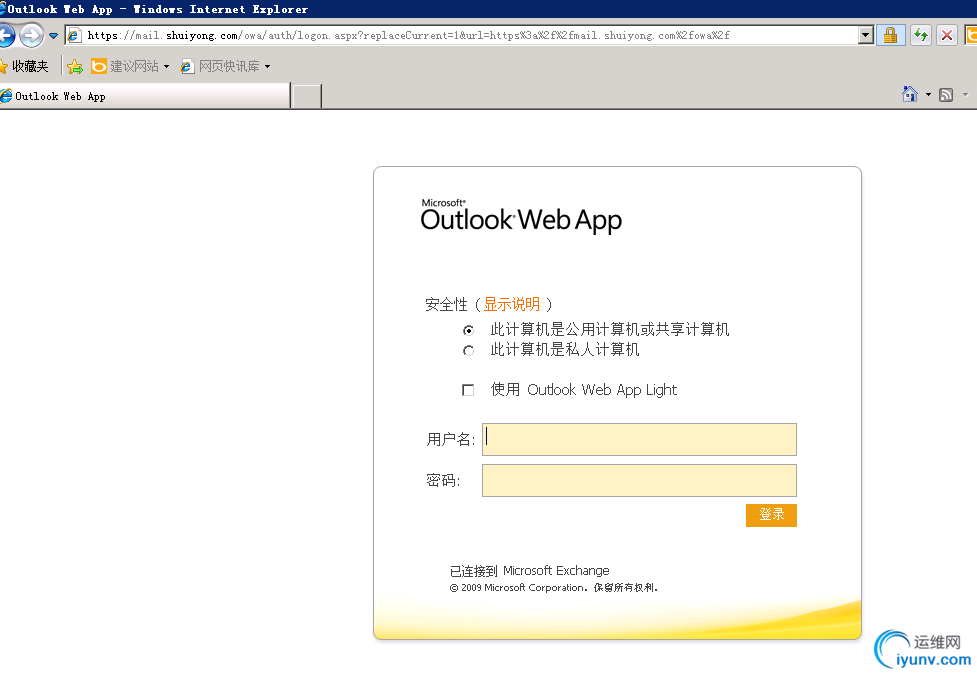Stop page loading with the red X icon
This screenshot has width=977, height=676.
tap(947, 34)
